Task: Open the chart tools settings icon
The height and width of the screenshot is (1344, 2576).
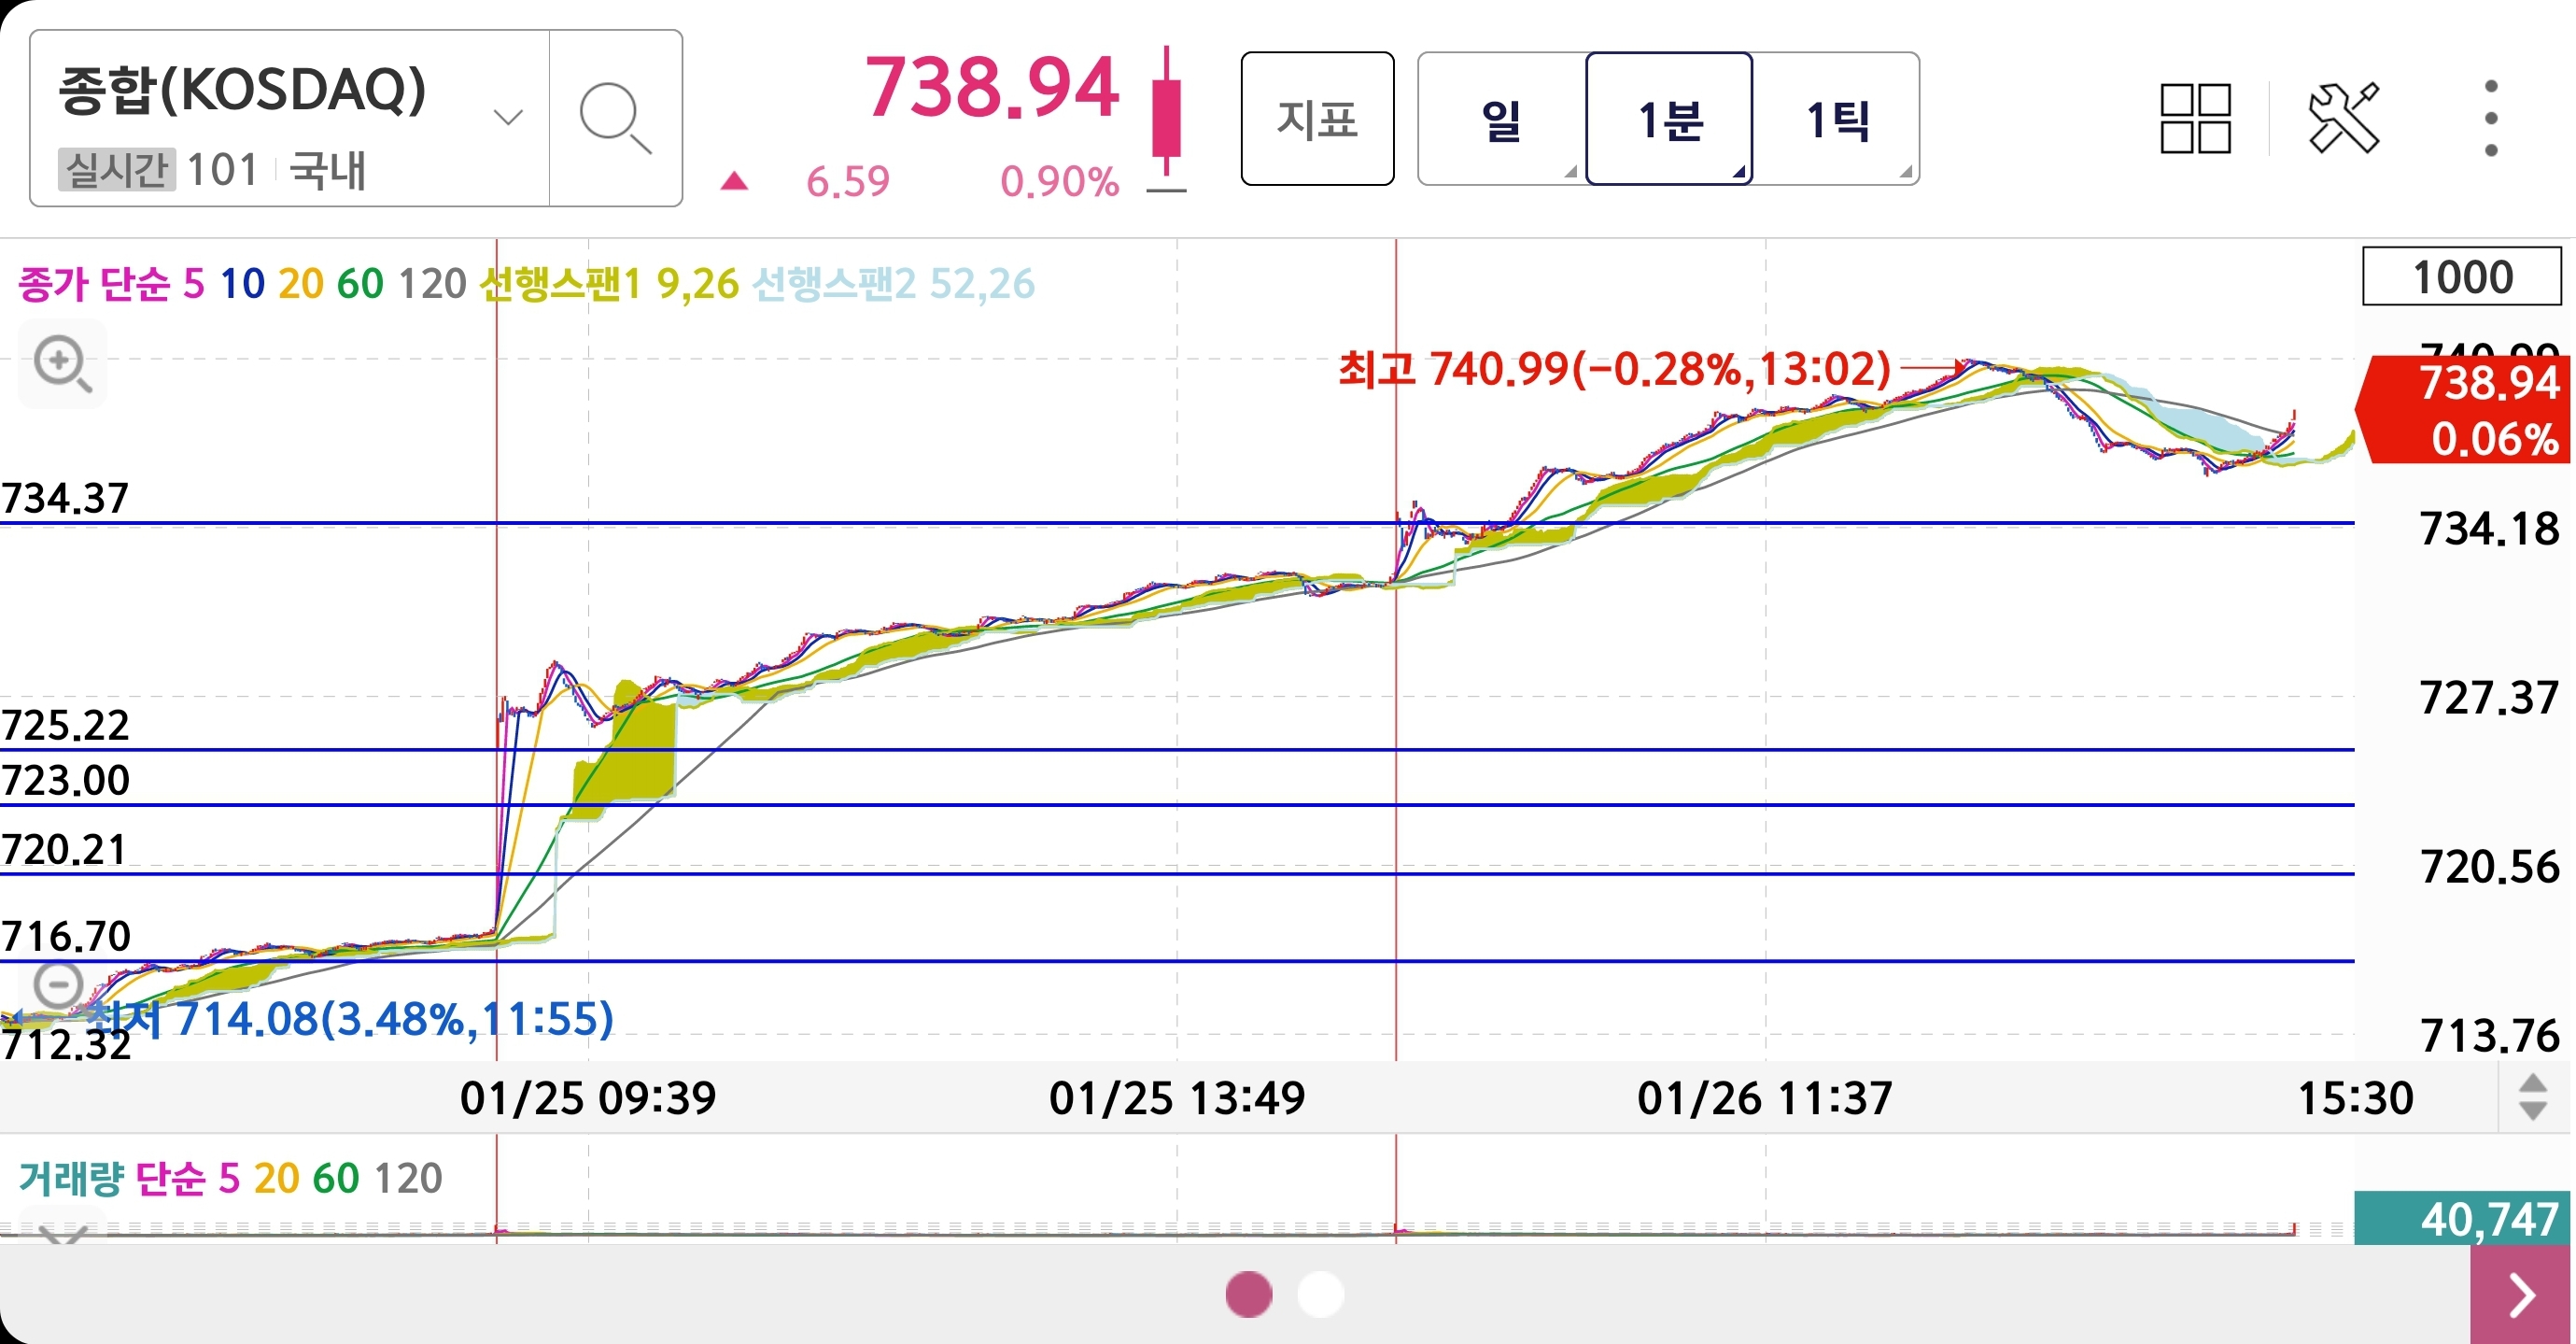Action: [2343, 118]
